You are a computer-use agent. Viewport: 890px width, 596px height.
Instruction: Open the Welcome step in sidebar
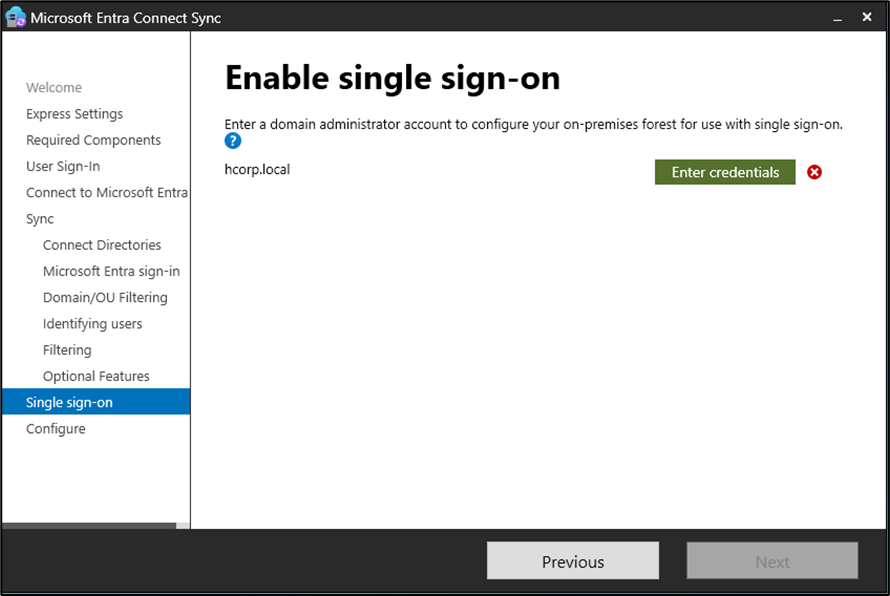point(54,88)
